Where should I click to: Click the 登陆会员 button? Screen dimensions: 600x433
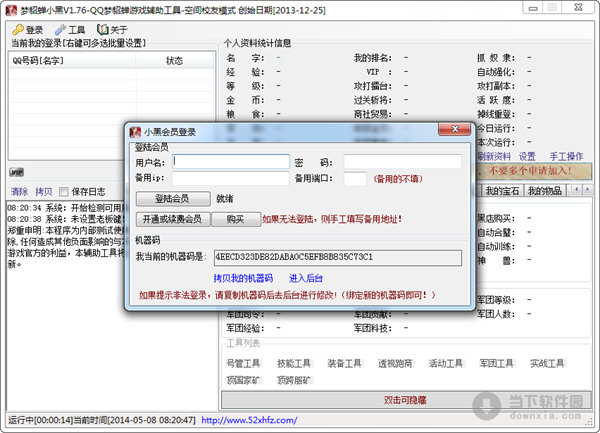coord(173,199)
